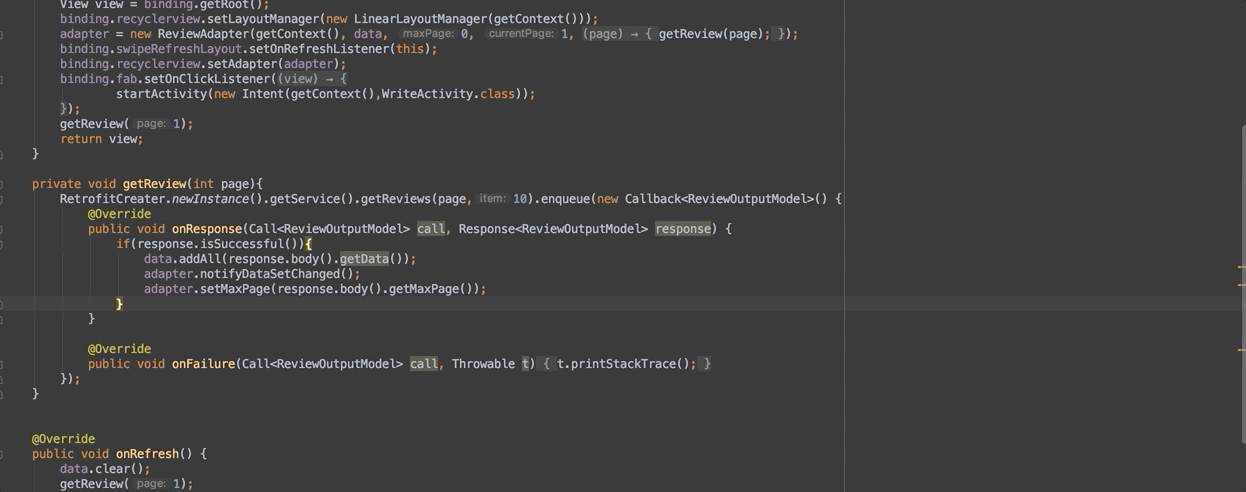Viewport: 1246px width, 492px height.
Task: Click the item: inlay hint before 10
Action: 493,199
